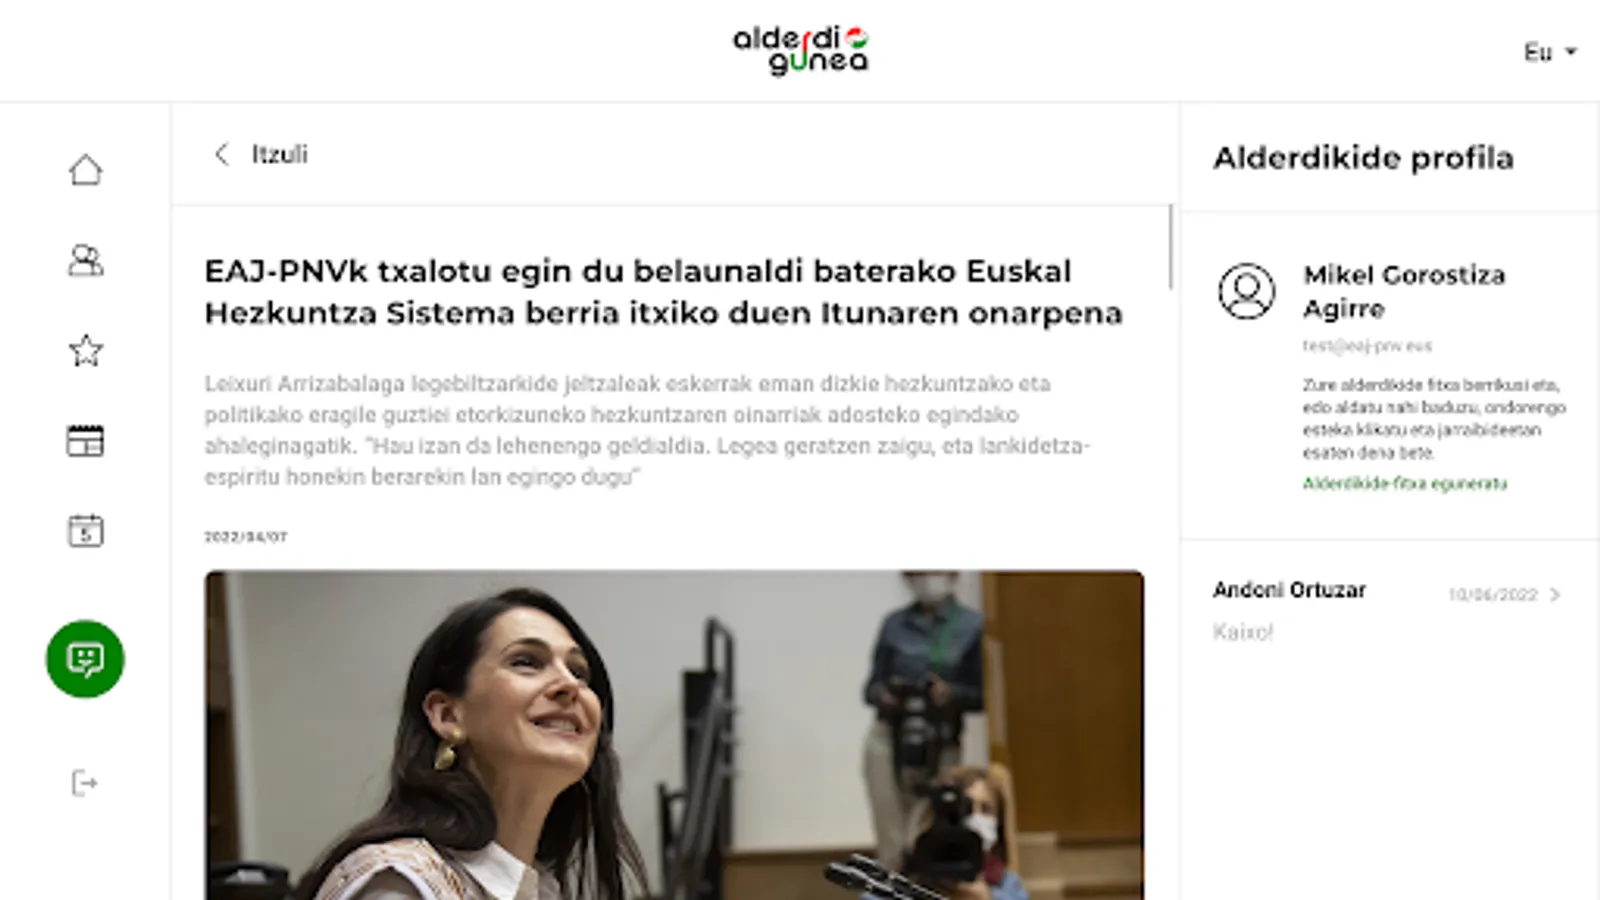This screenshot has height=900, width=1600.
Task: Open the news layout icon in sidebar
Action: pos(85,441)
